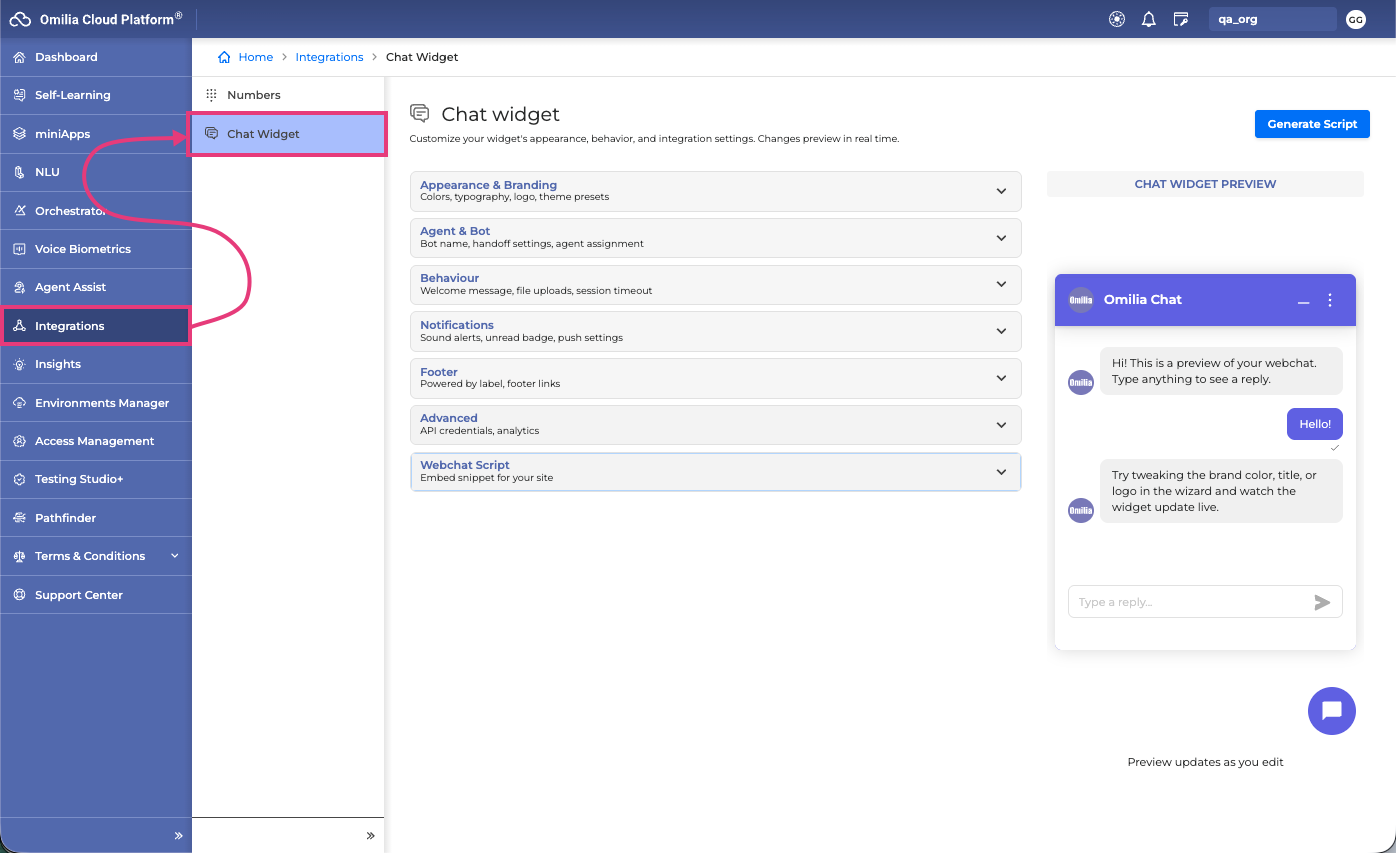
Task: Collapse the main sidebar with double chevron
Action: (179, 835)
